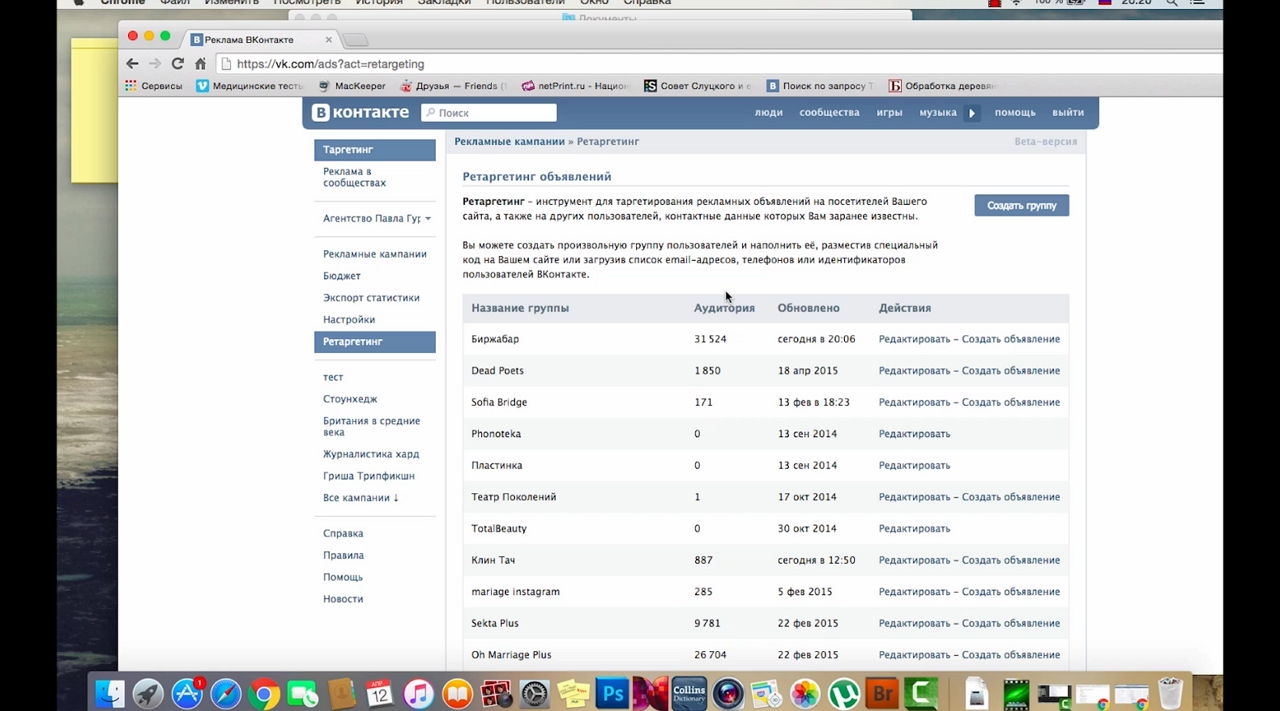Screen dimensions: 1280x711
Task: Expand the Агентство Павла Гур account dropdown
Action: click(x=377, y=218)
